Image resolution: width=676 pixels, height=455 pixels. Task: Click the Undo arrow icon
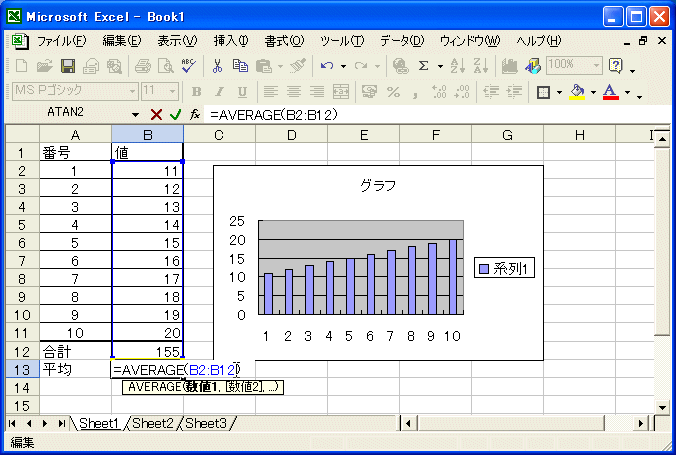[327, 66]
